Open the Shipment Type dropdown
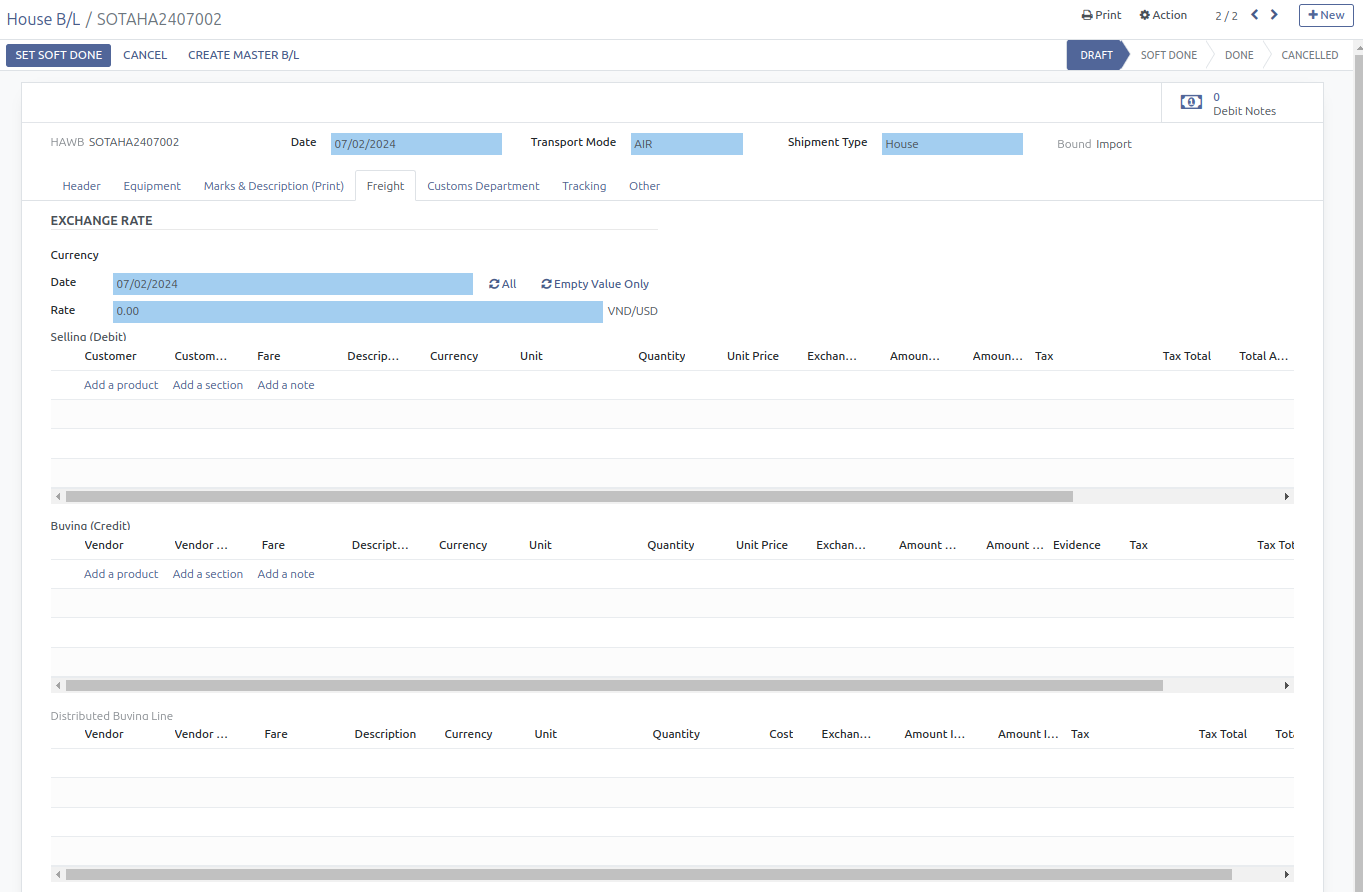Screen dimensions: 1363x892 coord(952,144)
